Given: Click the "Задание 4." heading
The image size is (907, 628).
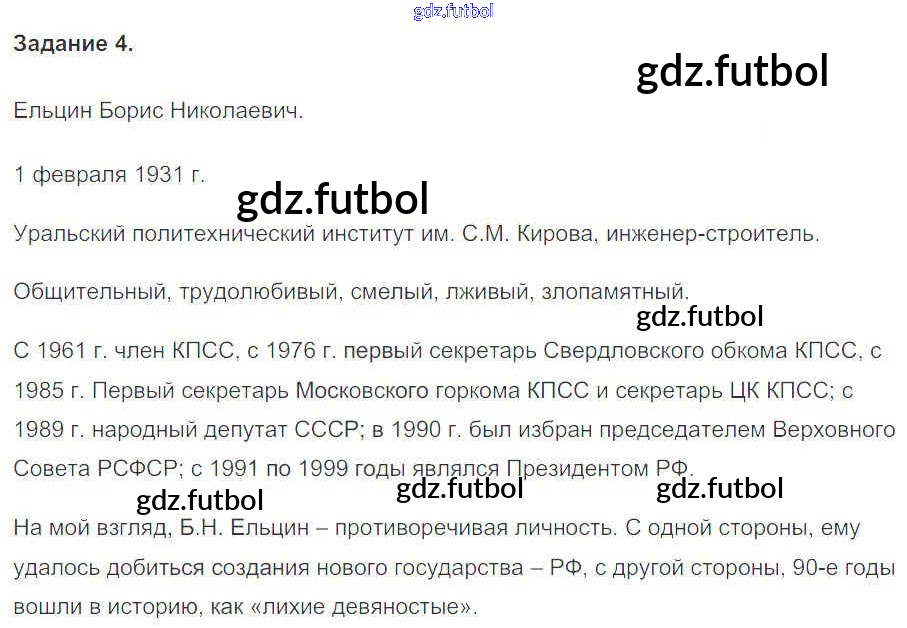Looking at the screenshot, I should pos(73,44).
